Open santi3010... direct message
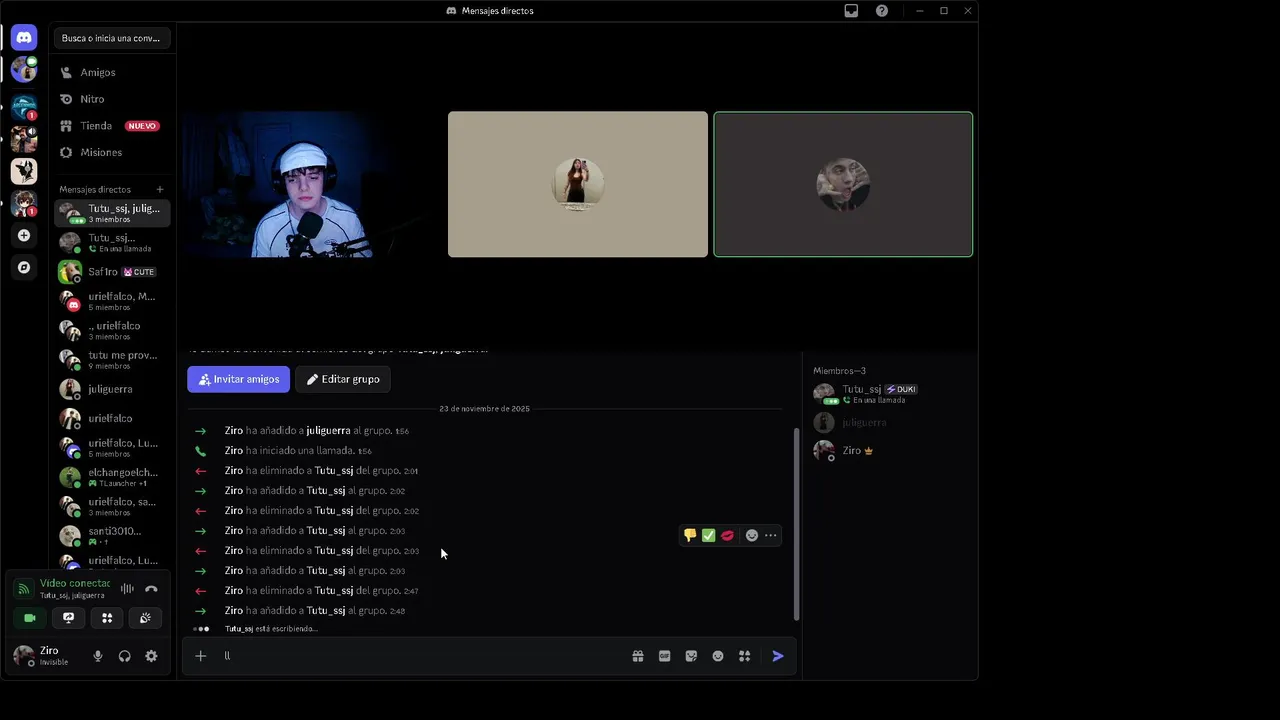Viewport: 1280px width, 720px height. pyautogui.click(x=112, y=536)
